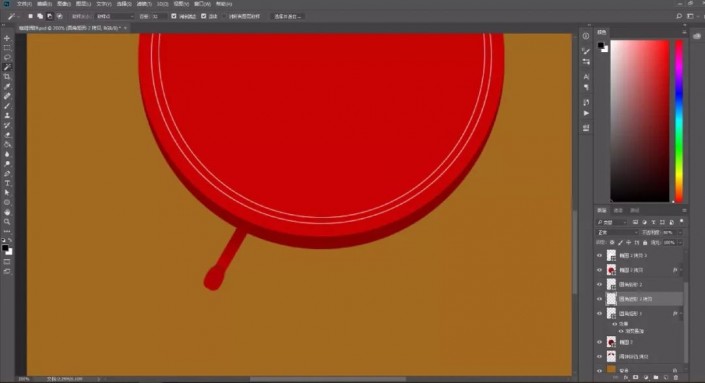Open the Edit menu
This screenshot has height=383, width=705.
pyautogui.click(x=44, y=4)
